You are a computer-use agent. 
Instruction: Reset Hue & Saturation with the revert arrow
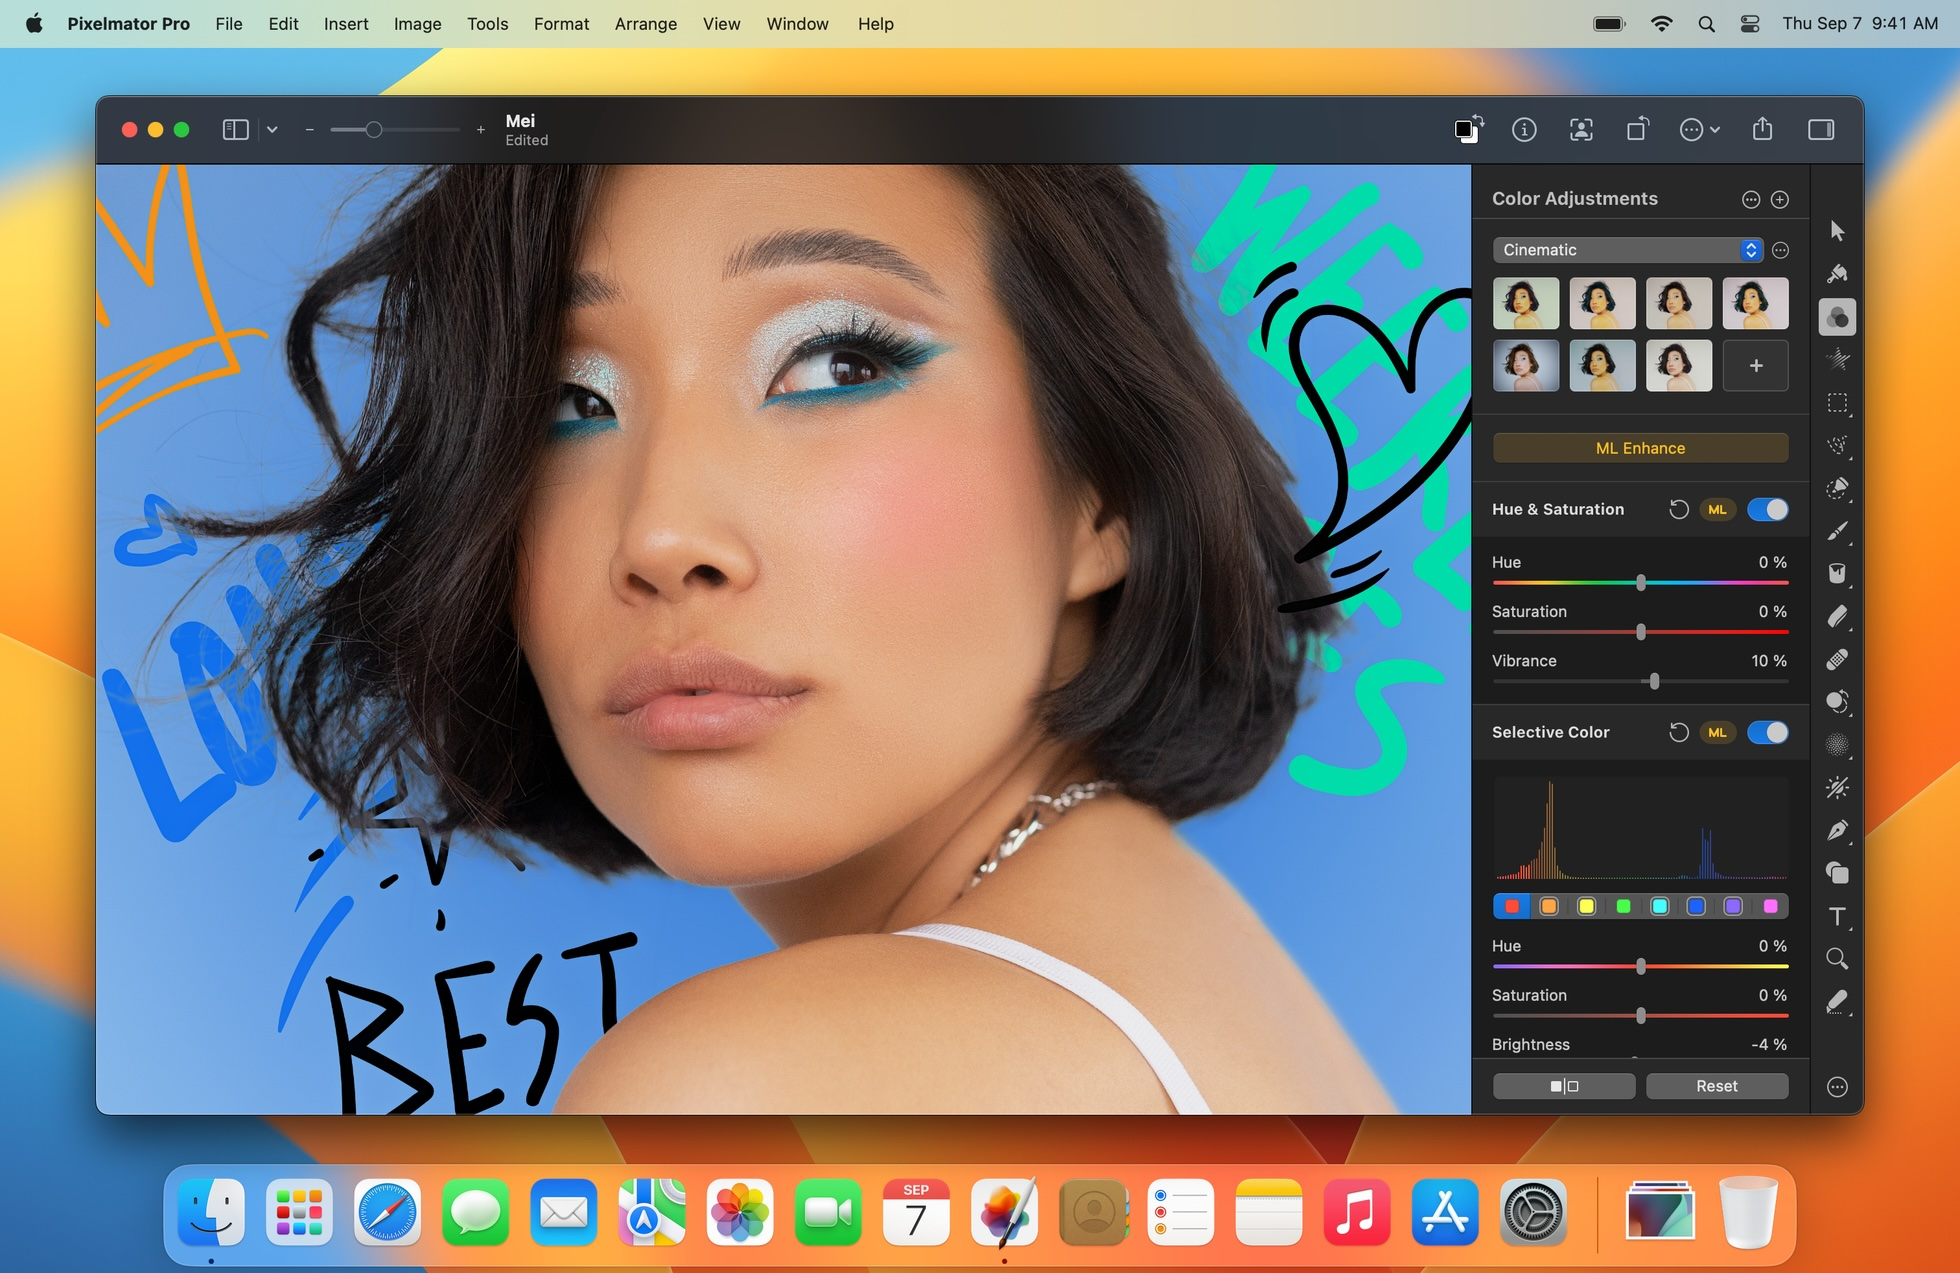click(x=1679, y=509)
